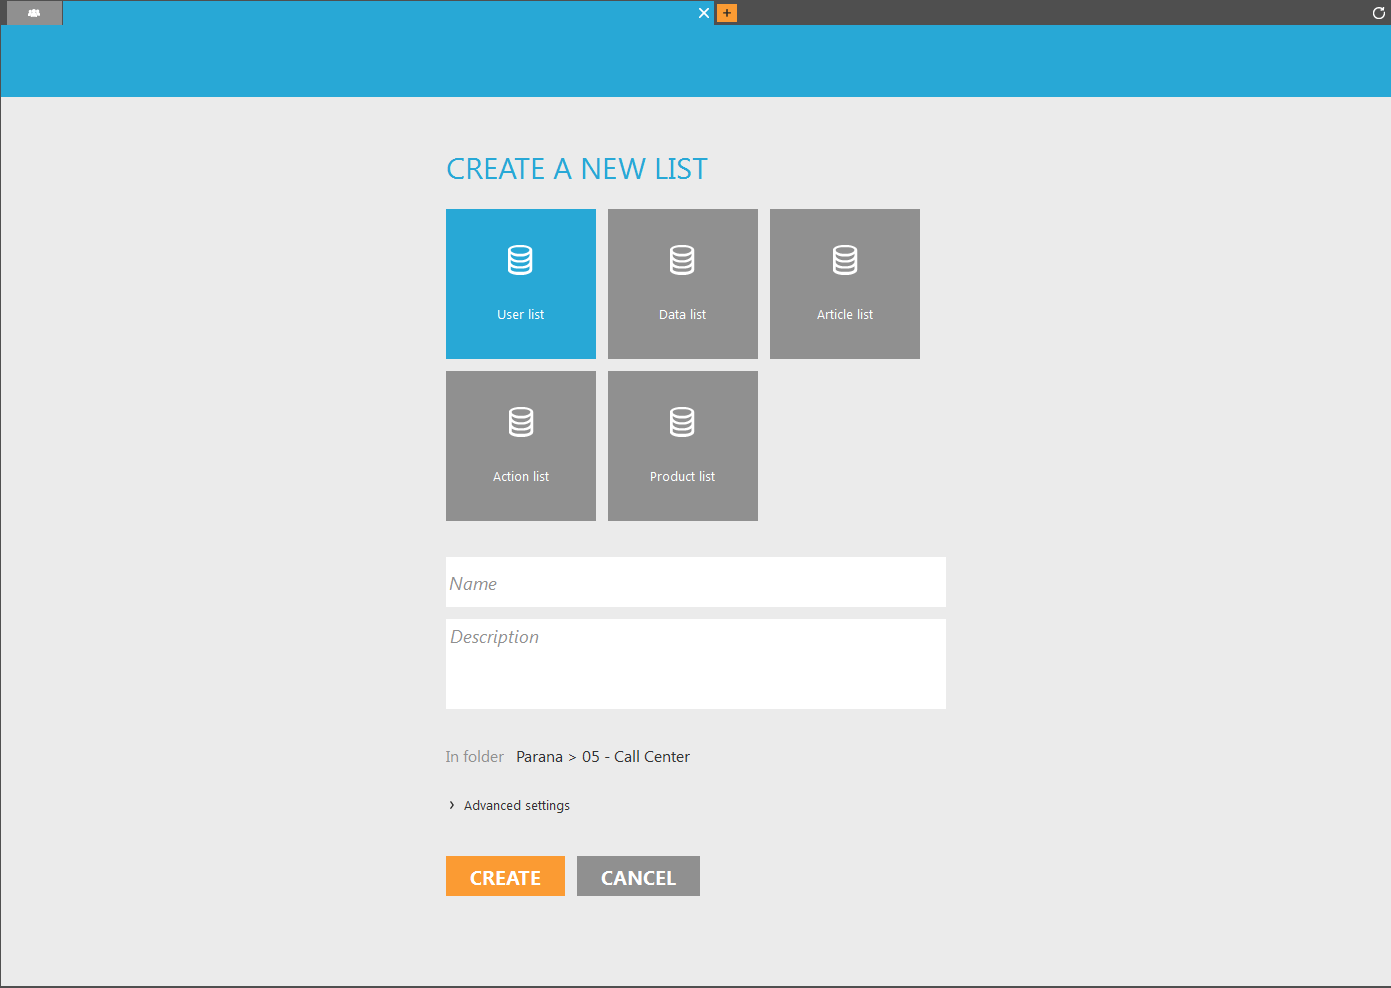Viewport: 1391px width, 988px height.
Task: Focus the Name input field
Action: (695, 583)
